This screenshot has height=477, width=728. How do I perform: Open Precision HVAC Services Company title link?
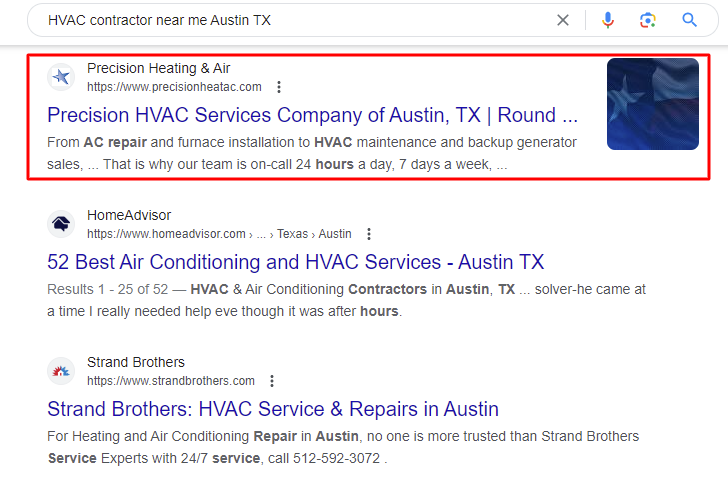pos(312,115)
